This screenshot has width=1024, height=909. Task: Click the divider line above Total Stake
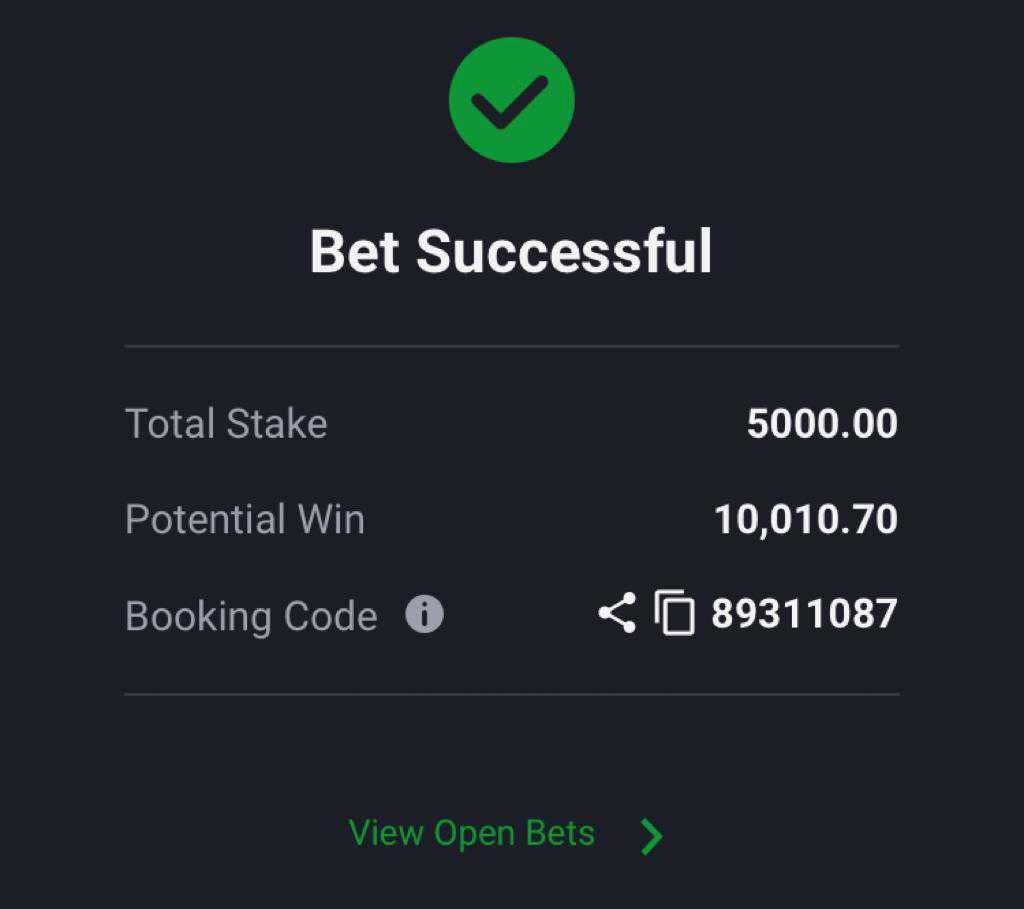[x=511, y=346]
